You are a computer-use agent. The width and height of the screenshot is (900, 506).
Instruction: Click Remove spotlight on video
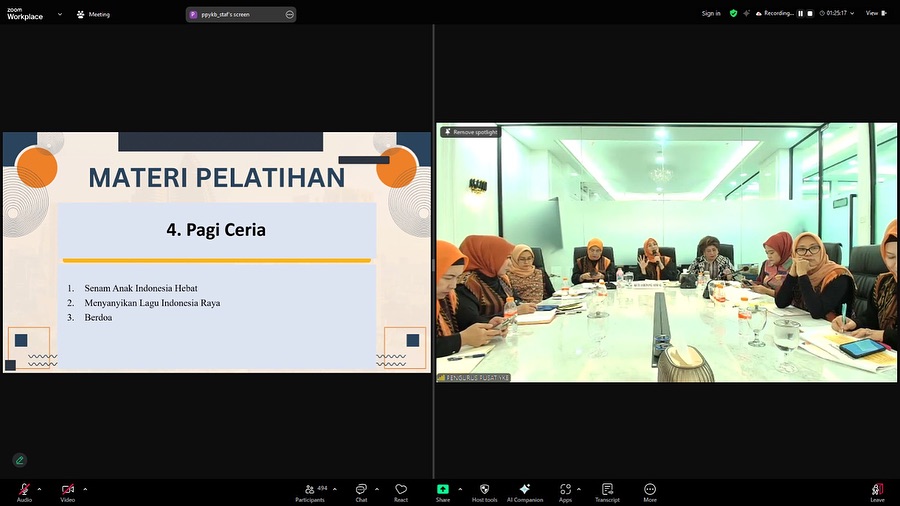tap(470, 132)
